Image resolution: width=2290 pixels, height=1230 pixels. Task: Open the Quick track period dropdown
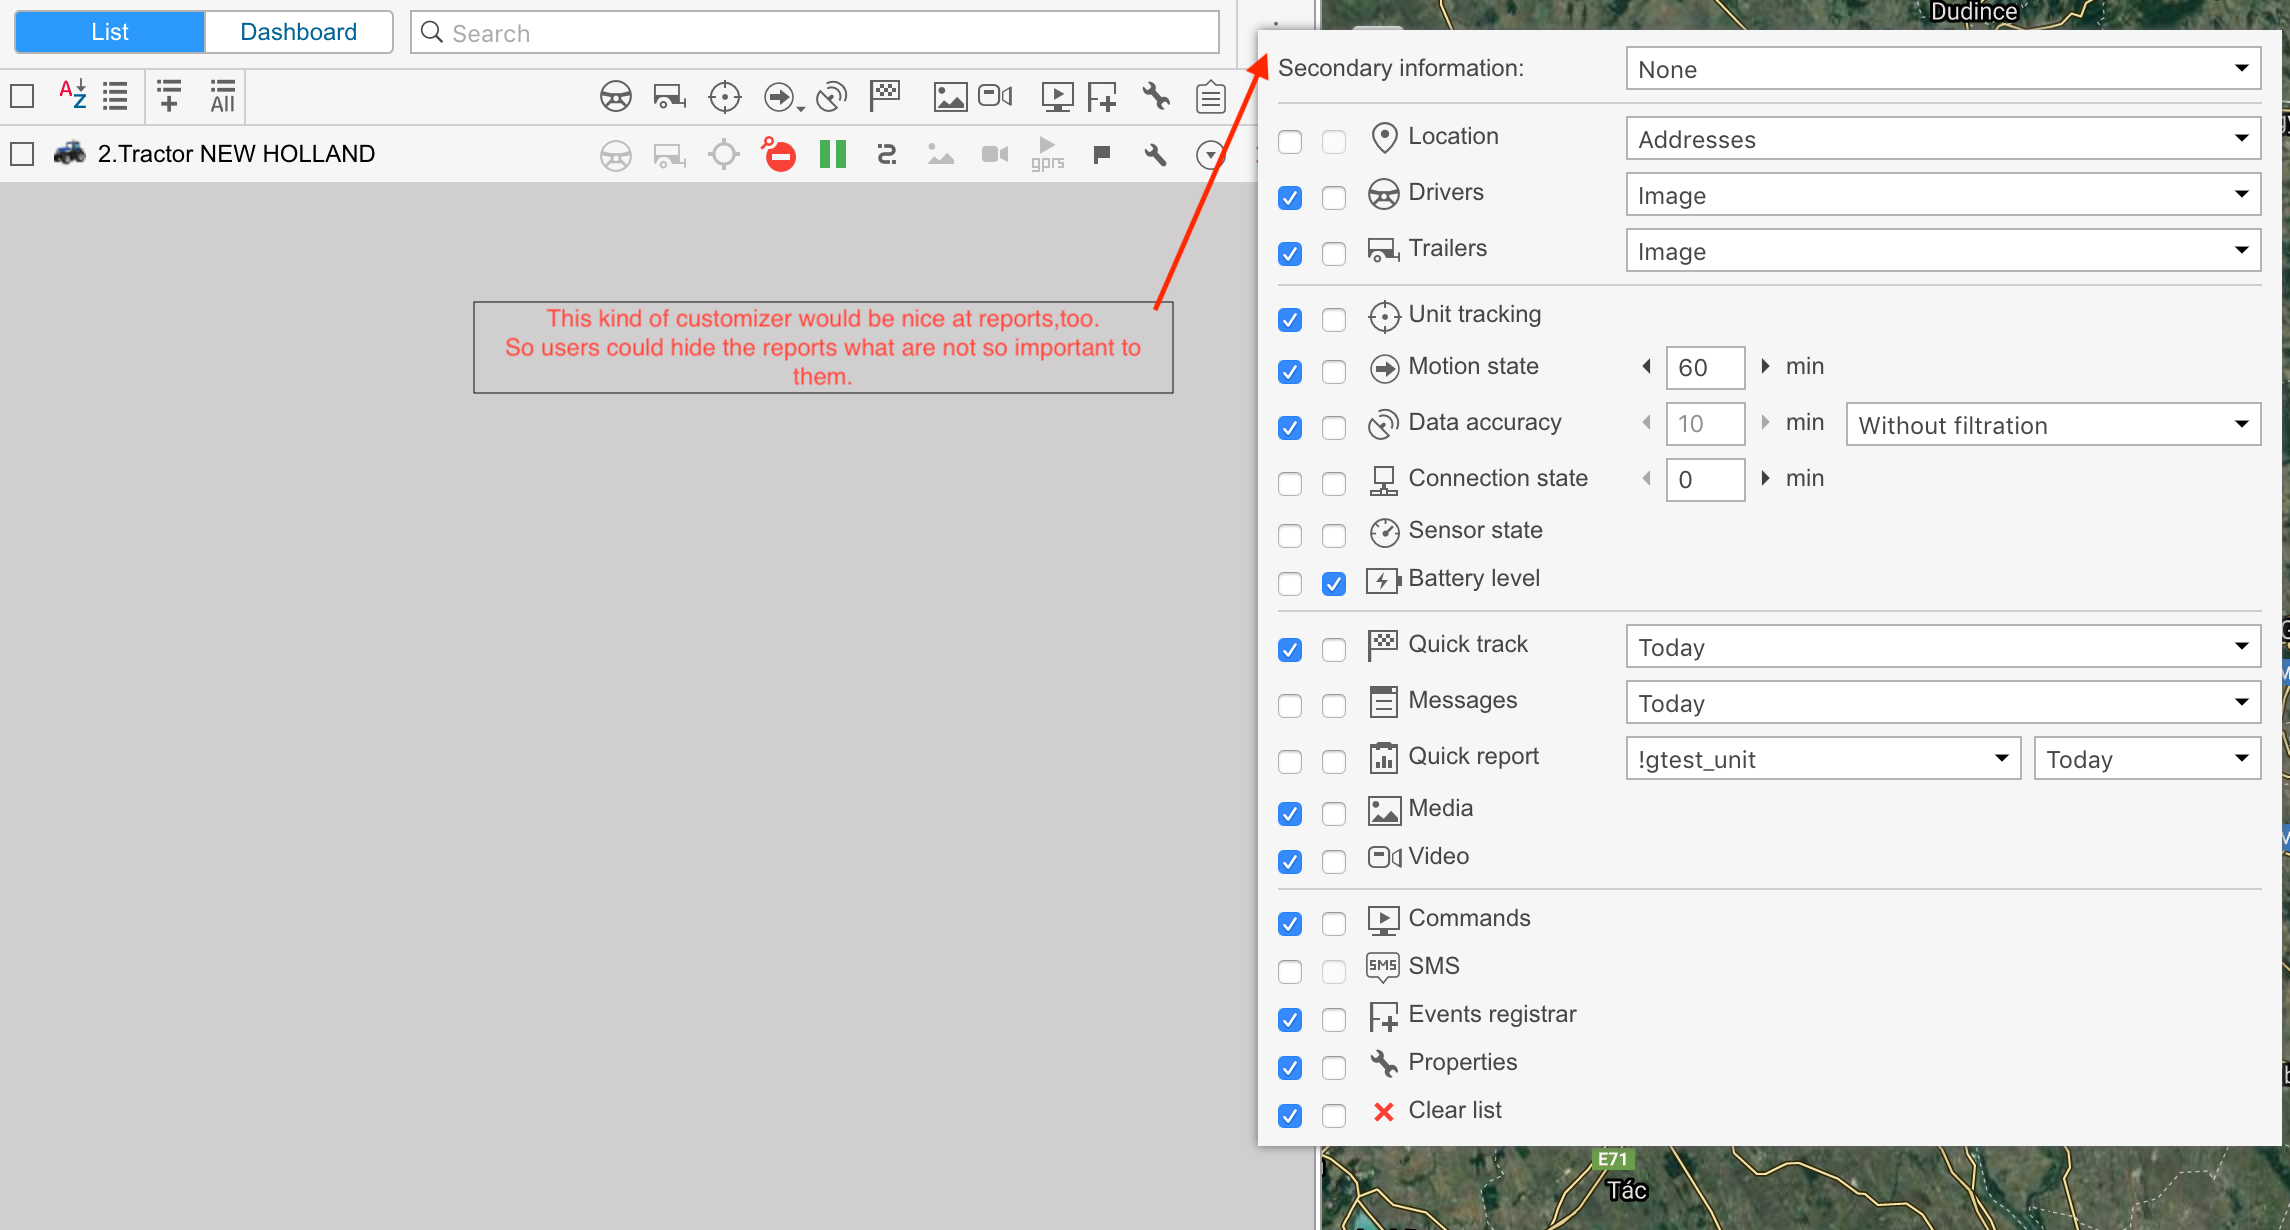(1942, 647)
